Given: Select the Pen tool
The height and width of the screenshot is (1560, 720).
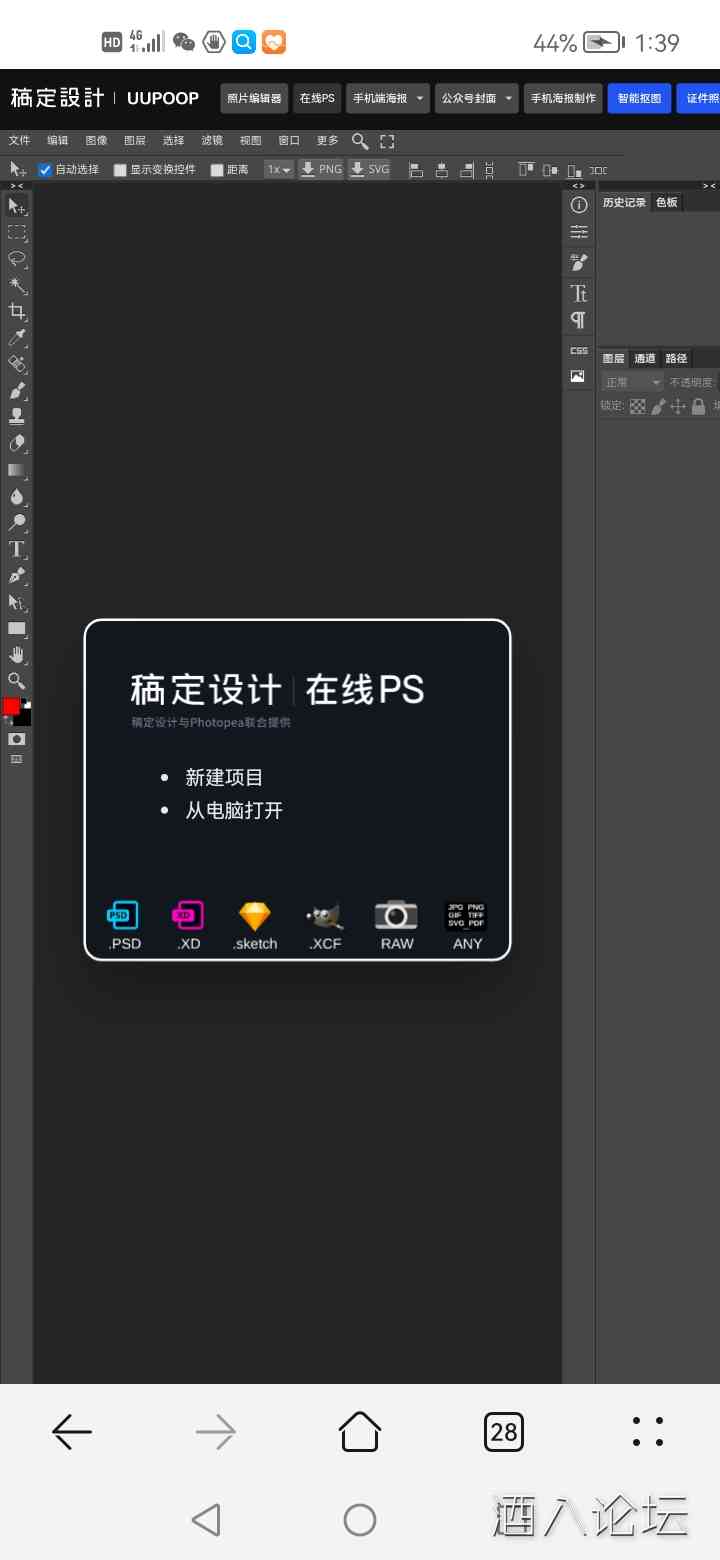Looking at the screenshot, I should [16, 575].
